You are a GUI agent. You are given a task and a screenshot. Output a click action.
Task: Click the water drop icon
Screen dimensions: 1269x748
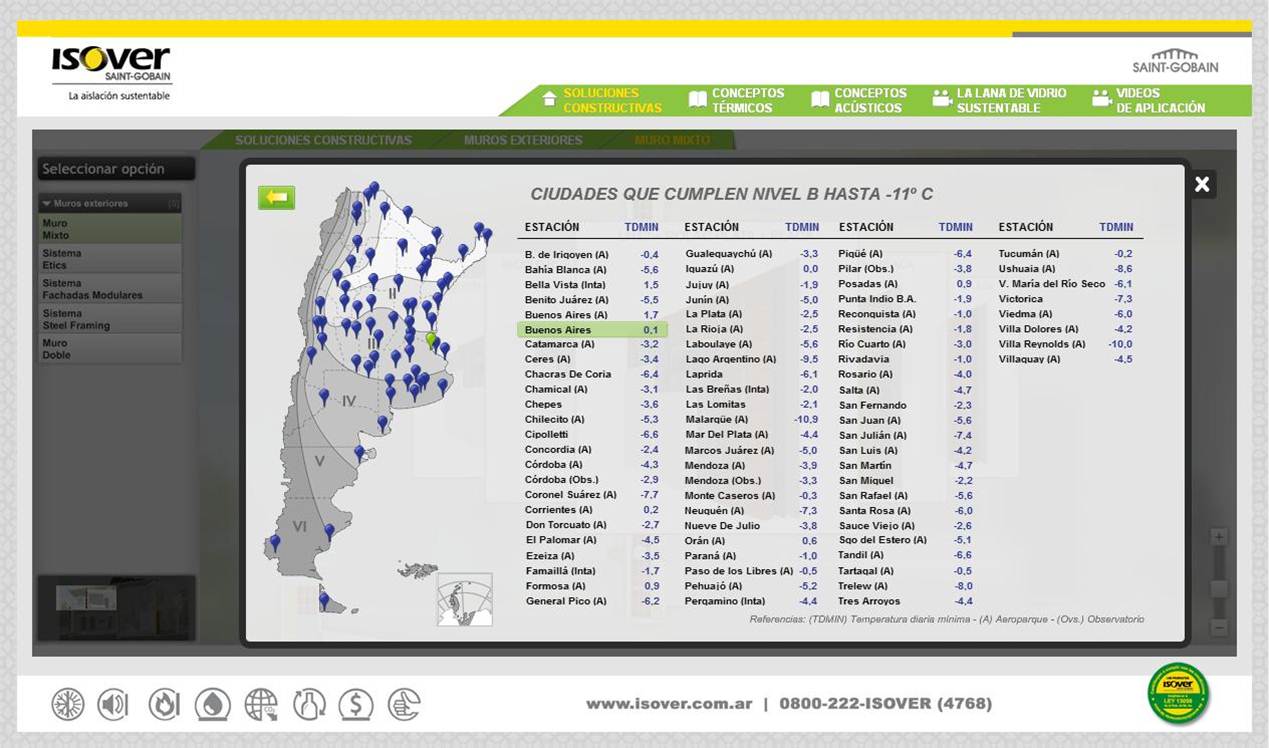pyautogui.click(x=212, y=705)
